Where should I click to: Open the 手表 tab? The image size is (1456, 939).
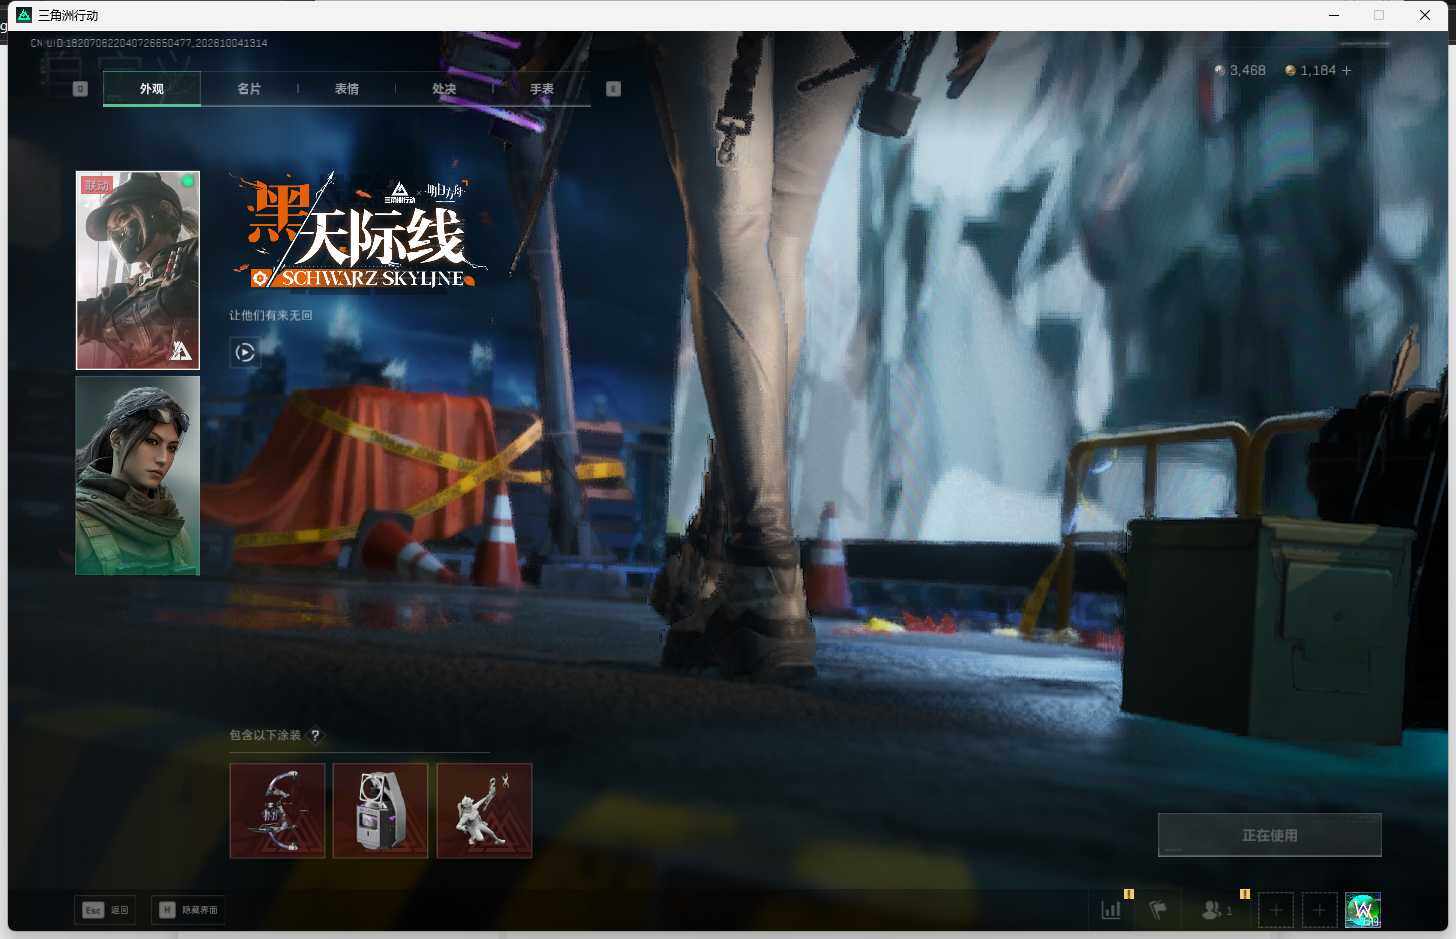click(542, 89)
